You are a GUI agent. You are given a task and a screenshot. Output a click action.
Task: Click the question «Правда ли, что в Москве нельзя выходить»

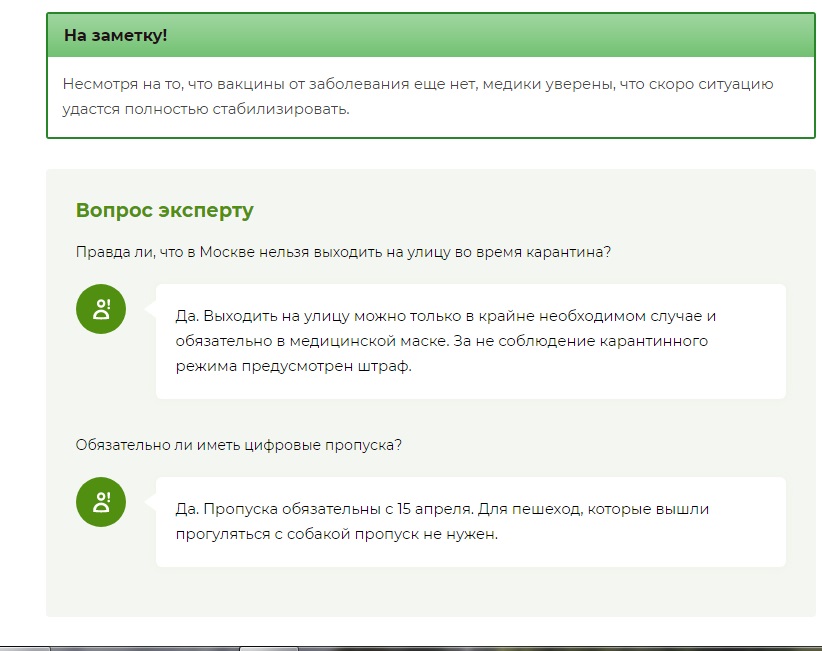point(343,252)
